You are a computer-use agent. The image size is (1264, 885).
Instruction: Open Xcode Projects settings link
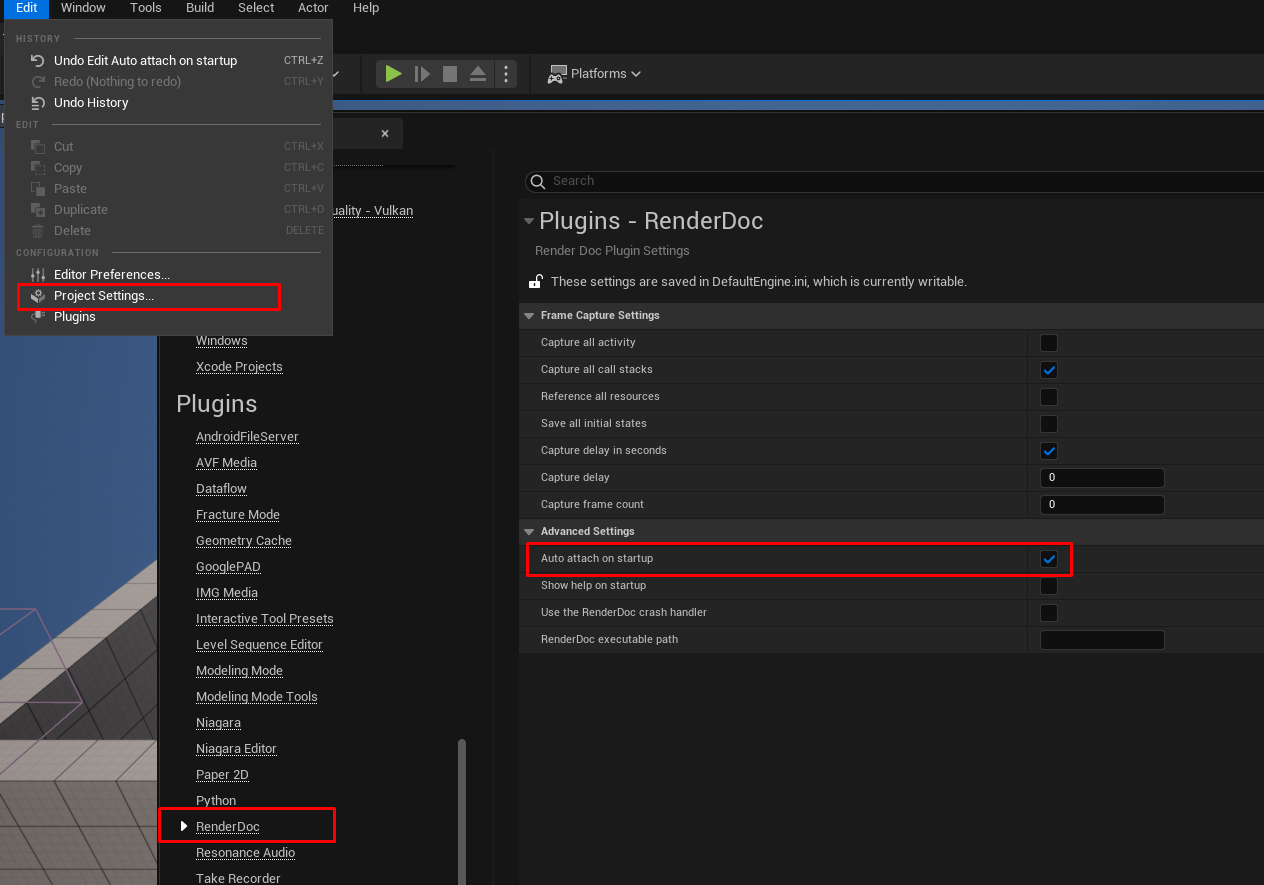239,367
